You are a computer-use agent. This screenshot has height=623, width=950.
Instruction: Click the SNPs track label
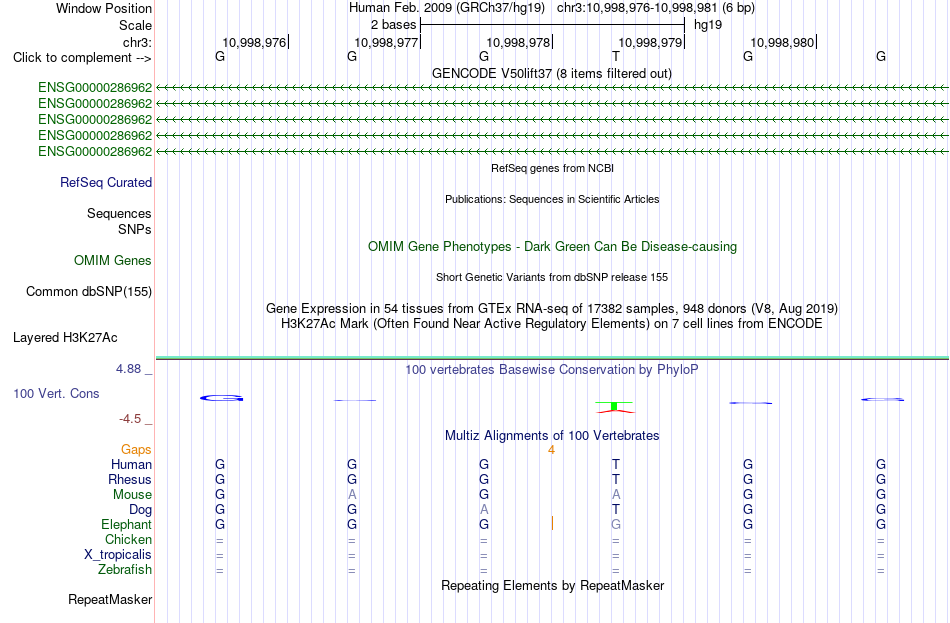point(135,229)
